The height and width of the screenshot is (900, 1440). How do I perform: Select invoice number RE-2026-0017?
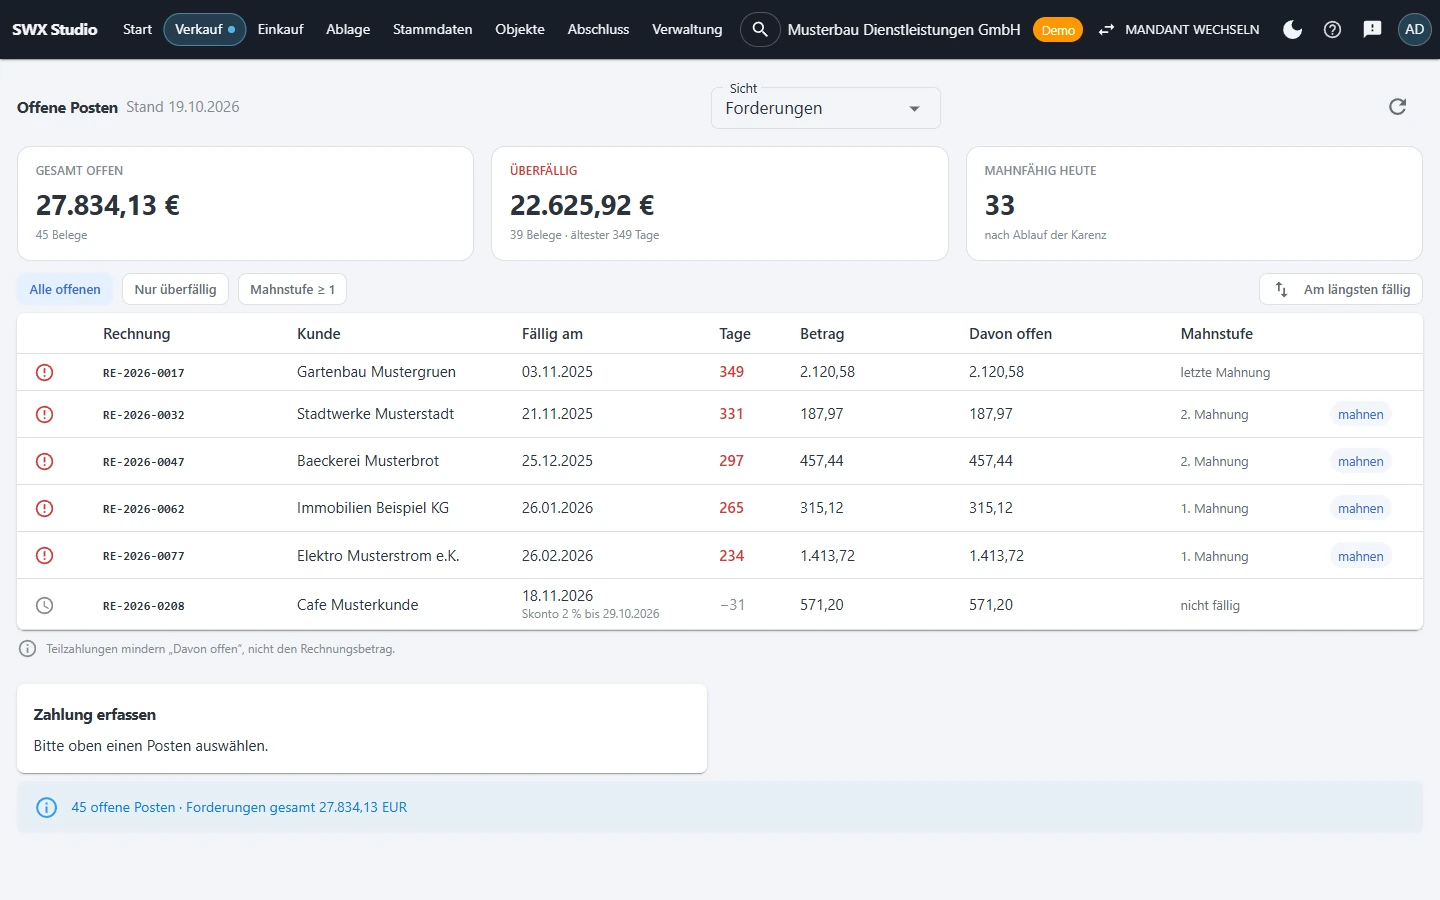144,373
